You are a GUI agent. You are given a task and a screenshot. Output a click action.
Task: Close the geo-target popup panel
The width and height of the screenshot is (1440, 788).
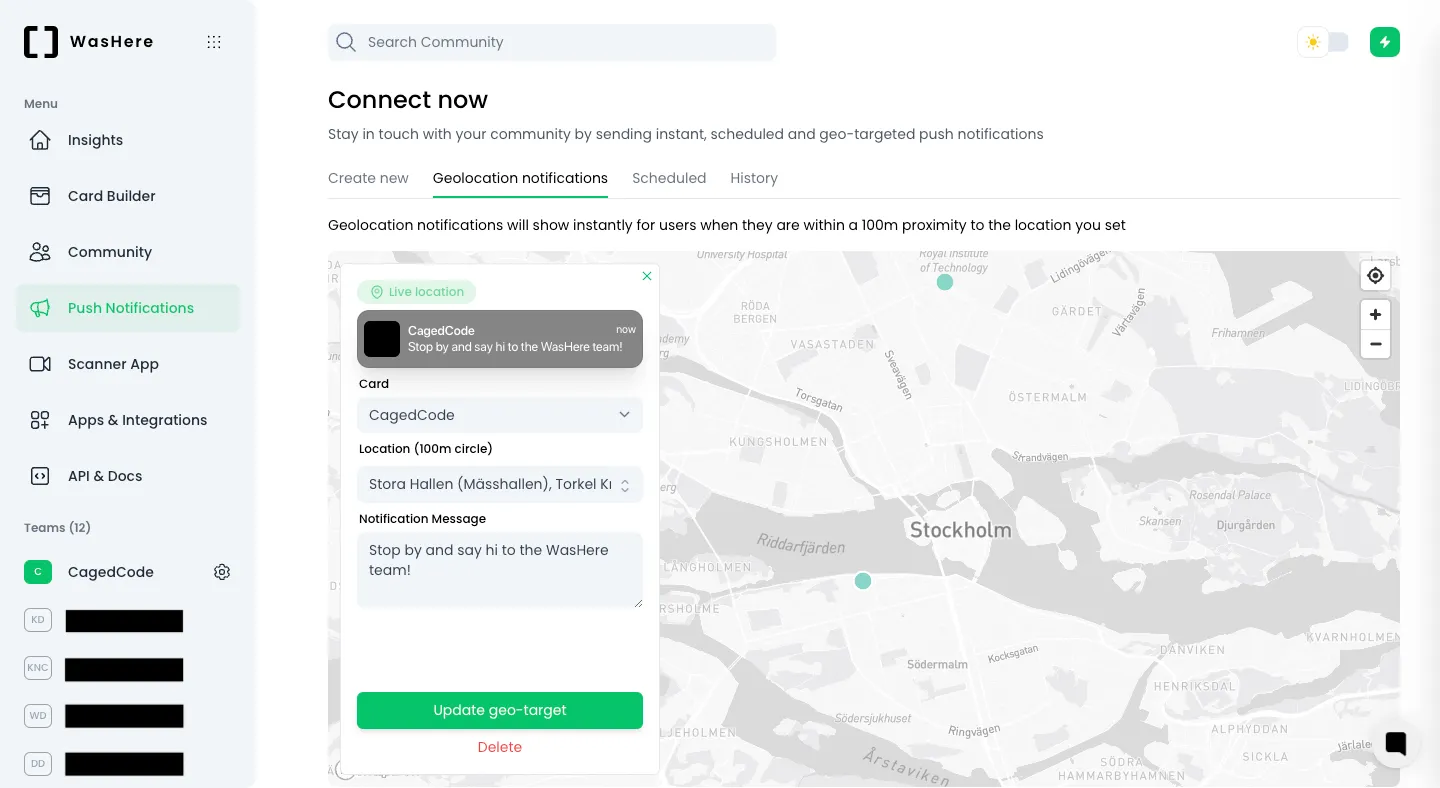click(647, 276)
